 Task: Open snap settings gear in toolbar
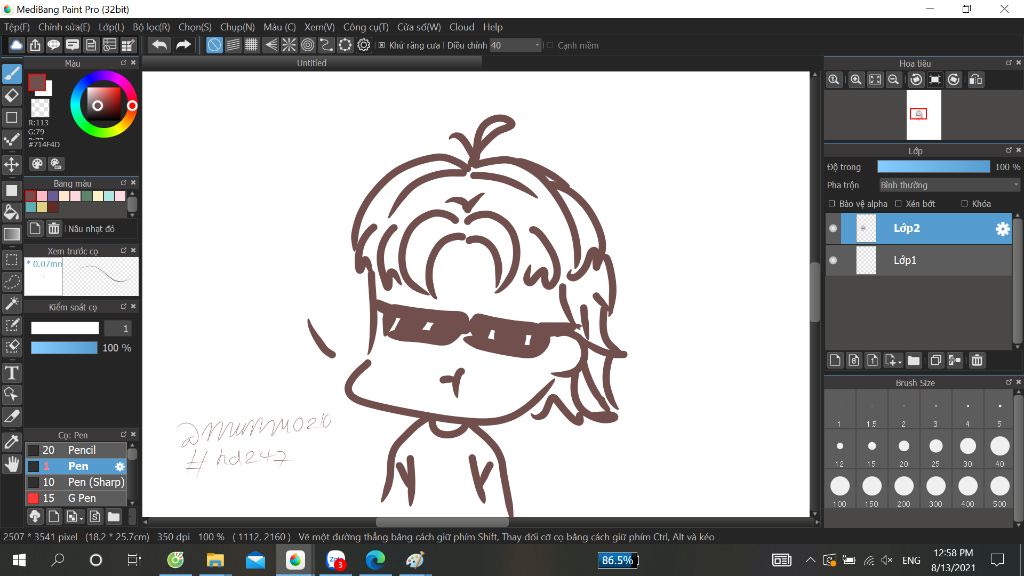364,45
